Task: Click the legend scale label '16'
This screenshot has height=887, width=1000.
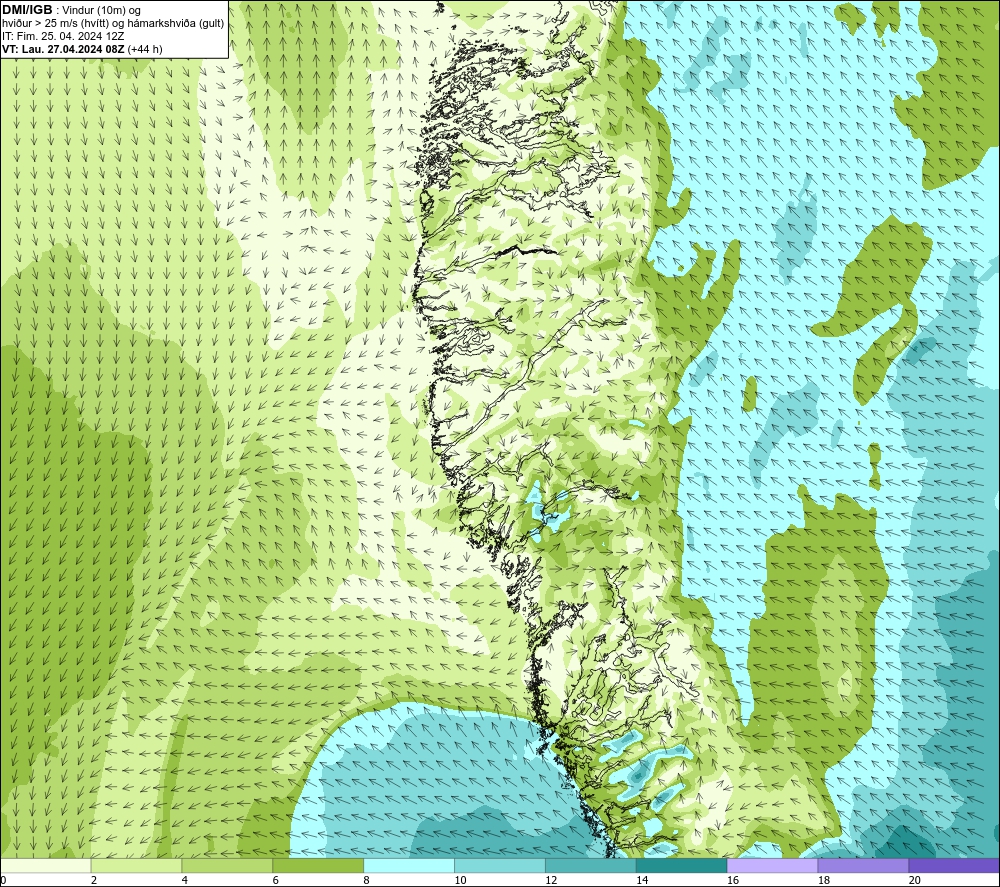Action: (x=733, y=880)
